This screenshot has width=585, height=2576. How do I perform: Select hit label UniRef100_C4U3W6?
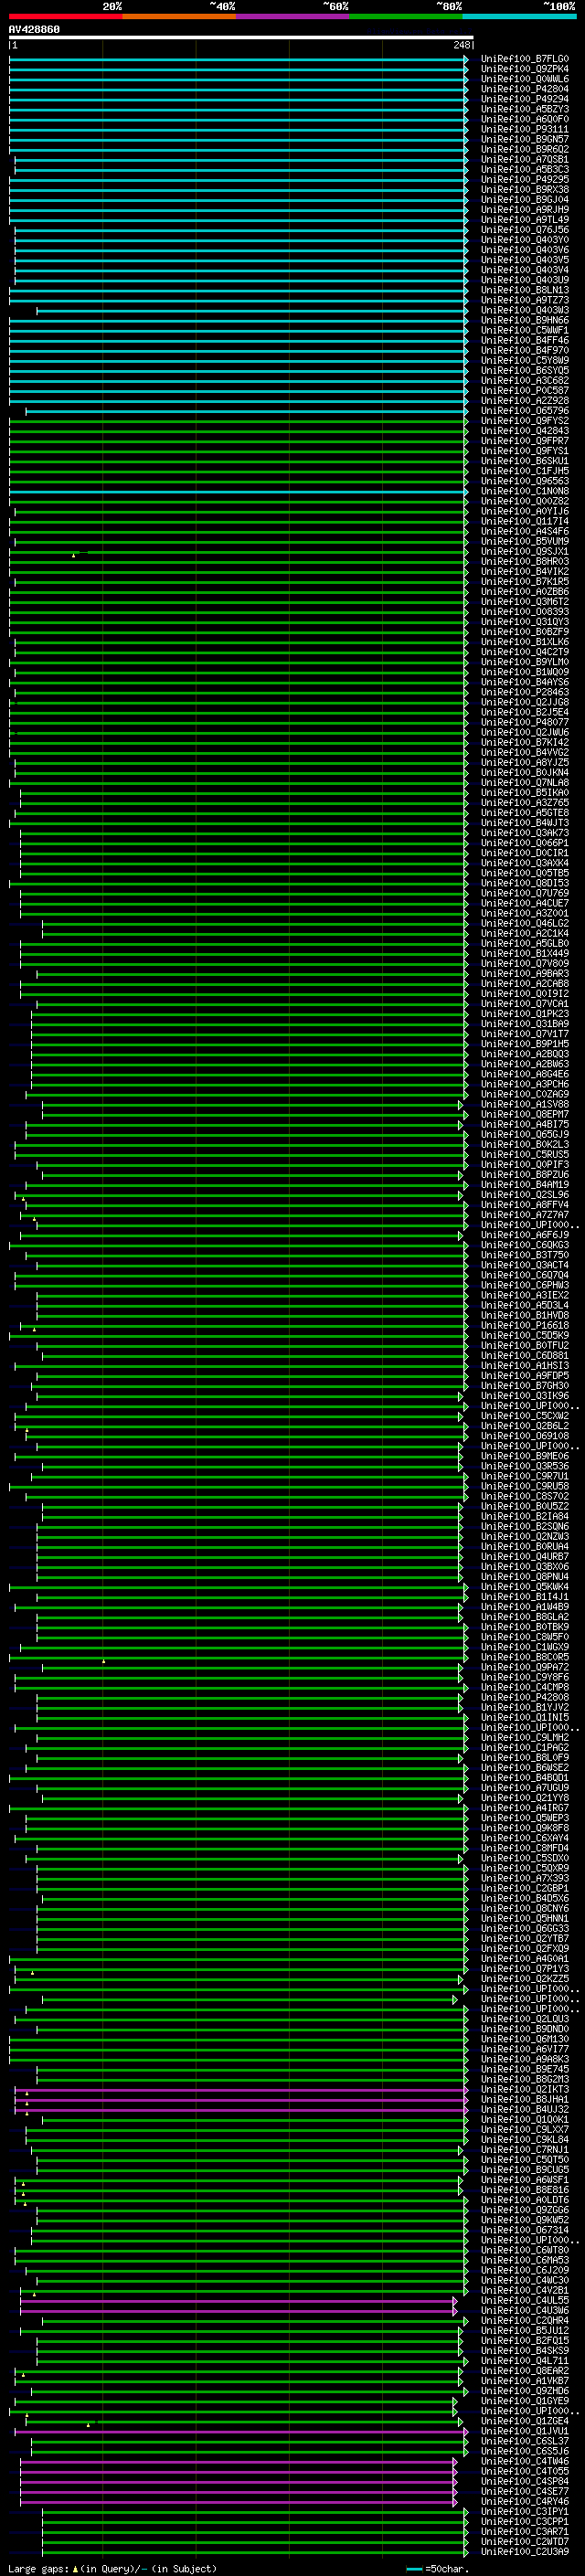[x=525, y=2310]
